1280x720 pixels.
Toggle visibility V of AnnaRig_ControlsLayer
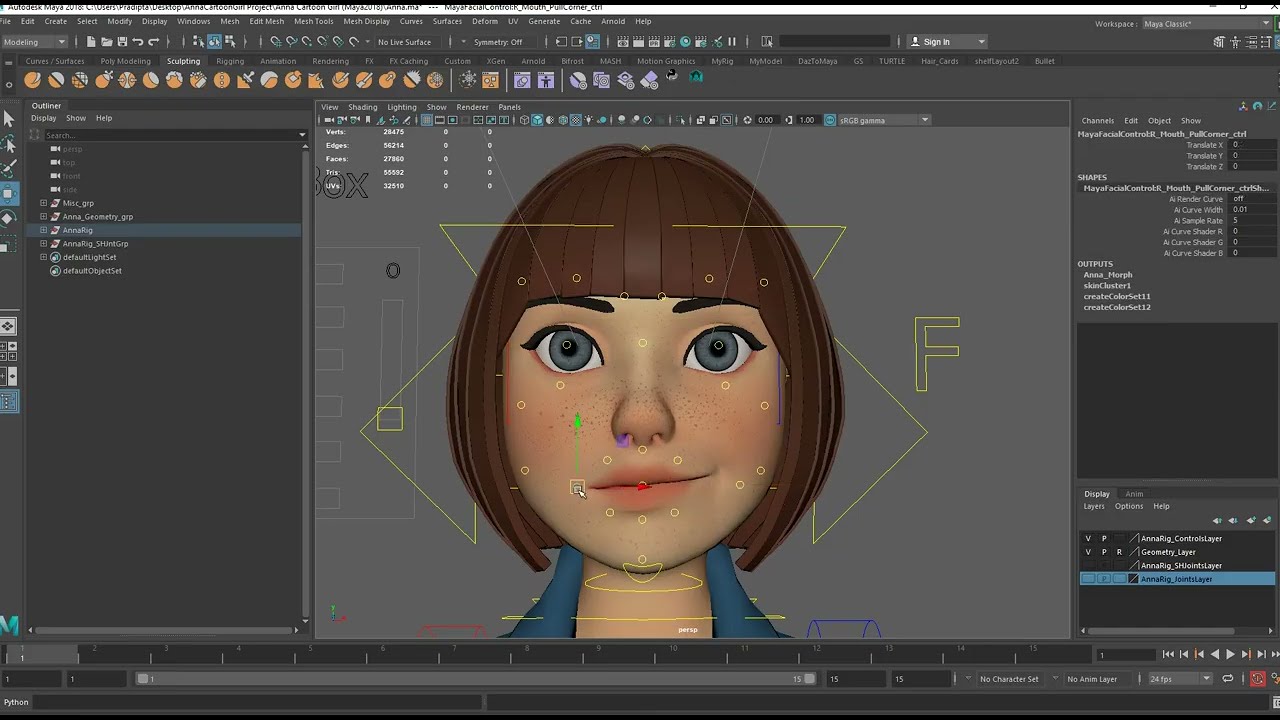[x=1088, y=539]
